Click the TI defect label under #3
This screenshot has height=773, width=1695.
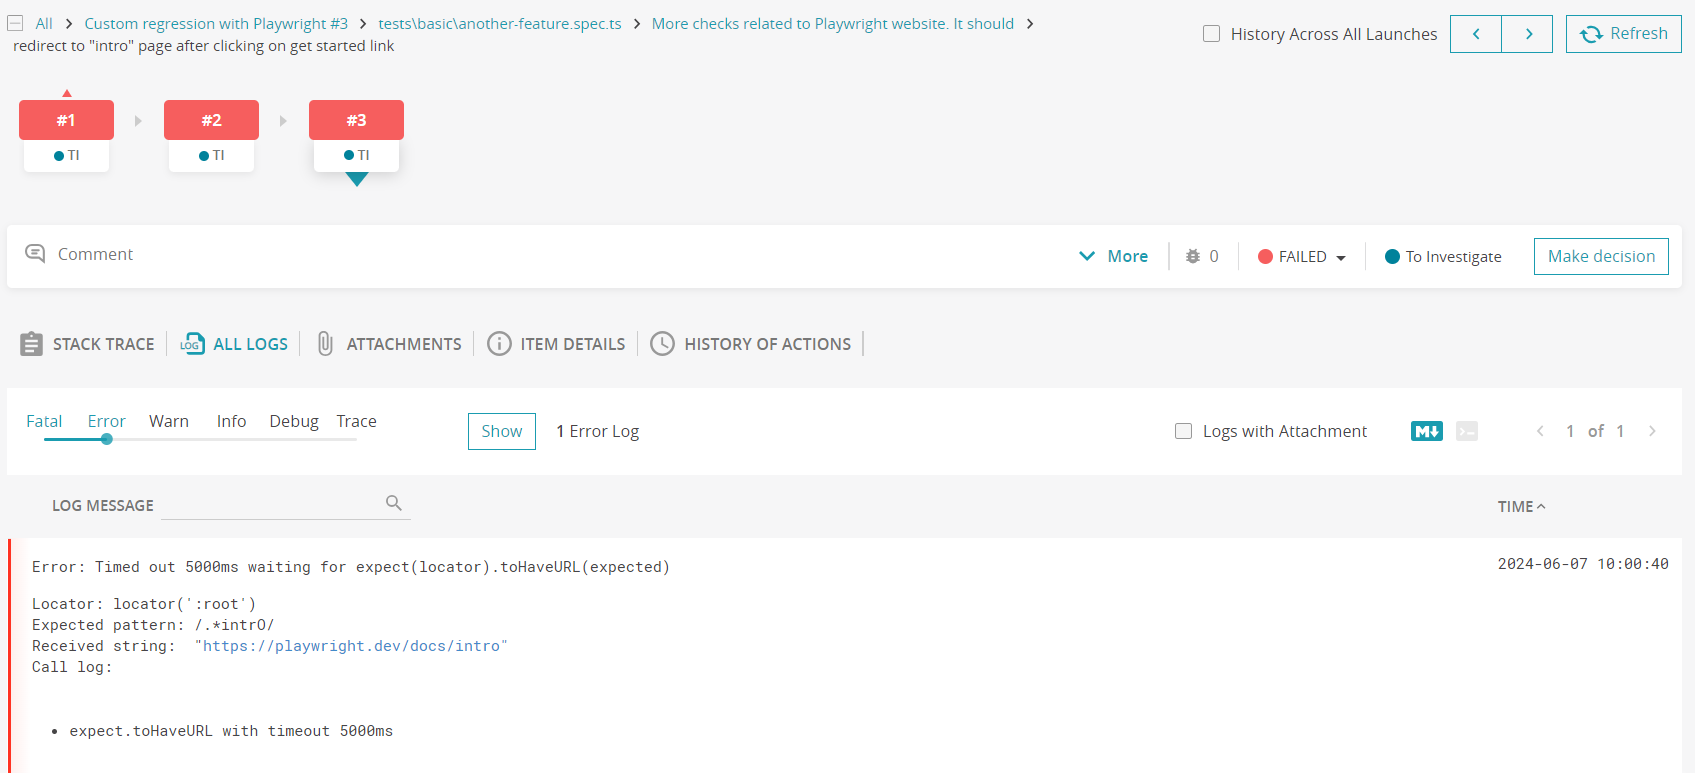[x=357, y=155]
